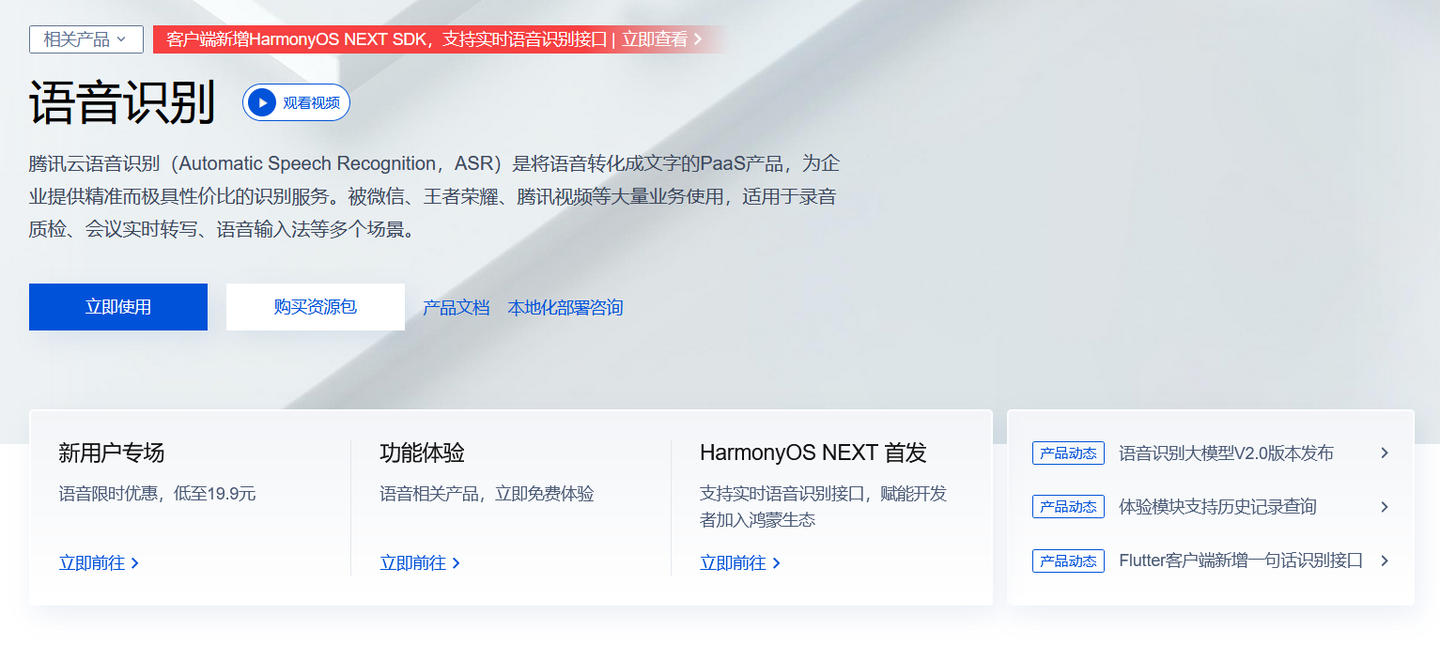The image size is (1440, 645).
Task: Click the text 语音相关产品,立即免费体验
Action: tap(487, 494)
